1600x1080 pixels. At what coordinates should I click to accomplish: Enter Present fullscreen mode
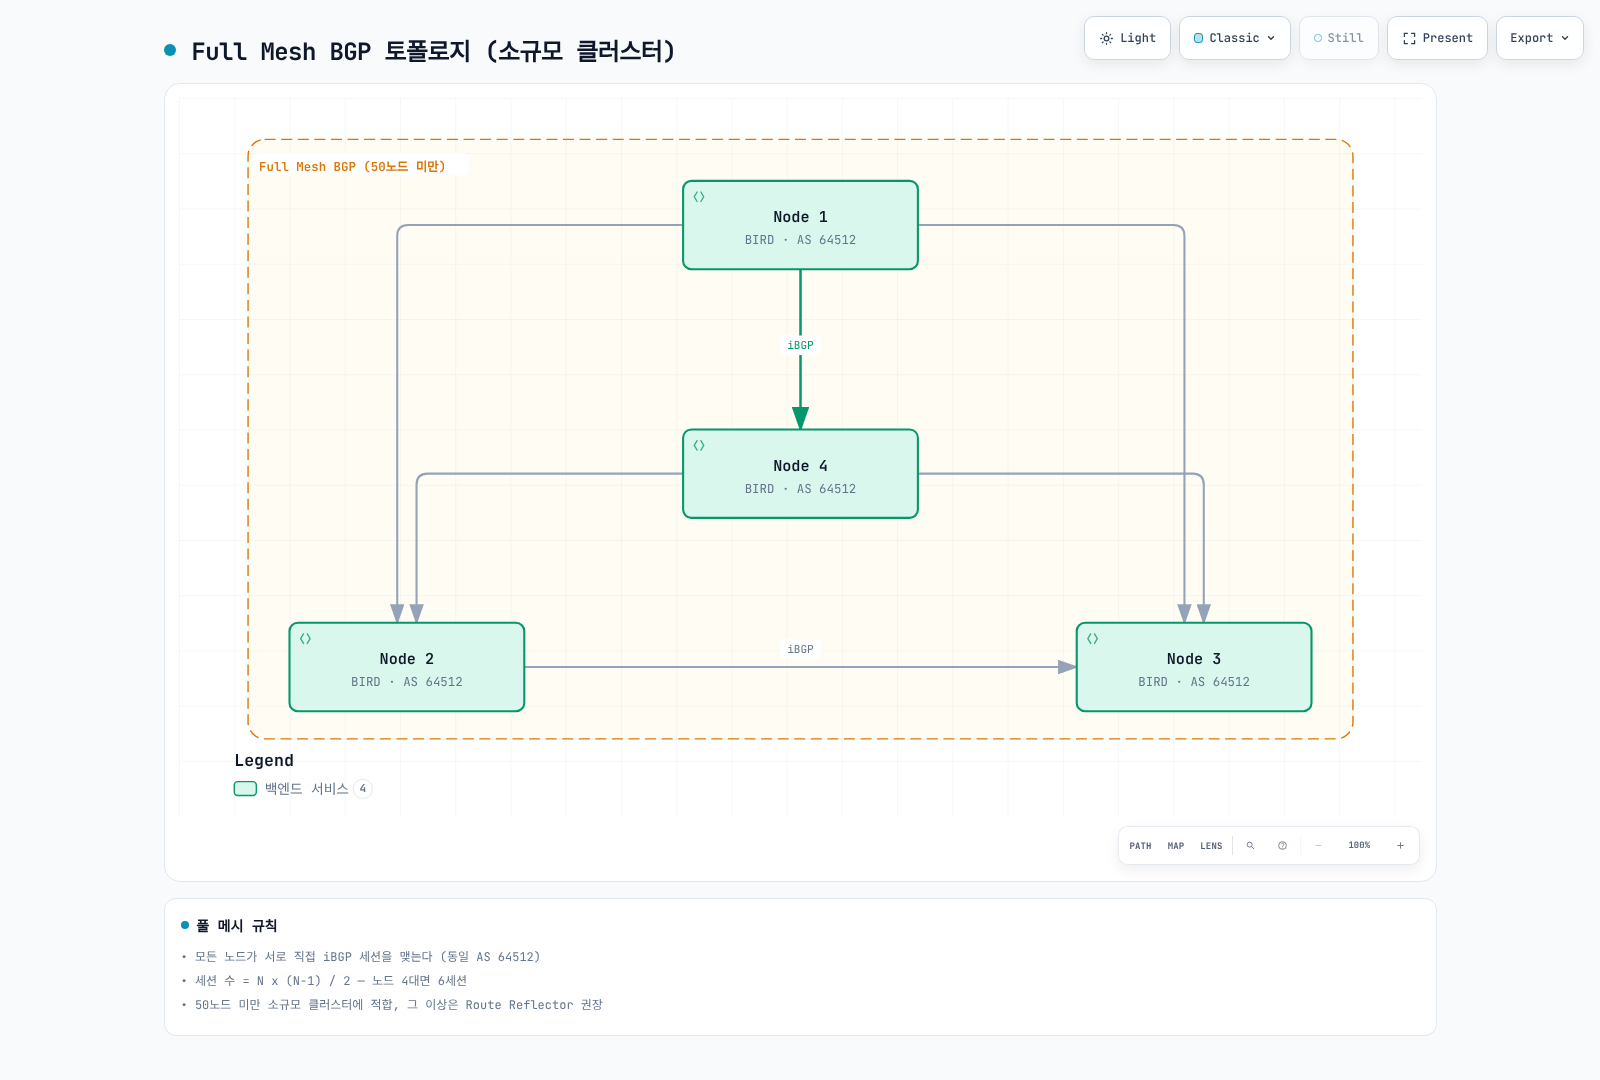(x=1437, y=38)
